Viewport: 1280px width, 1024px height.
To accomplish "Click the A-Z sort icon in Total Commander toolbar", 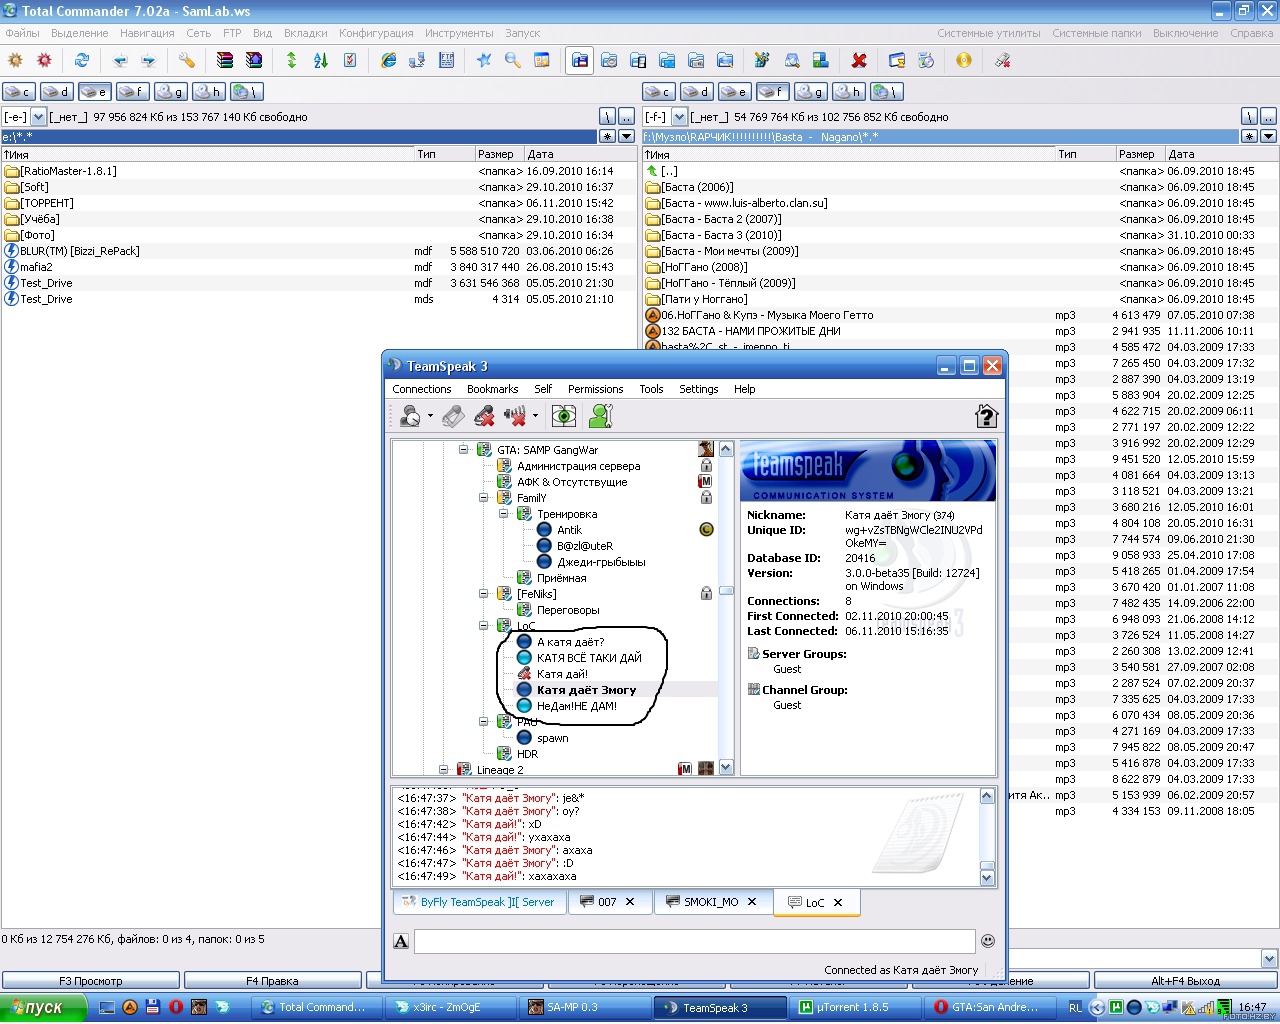I will (x=321, y=61).
